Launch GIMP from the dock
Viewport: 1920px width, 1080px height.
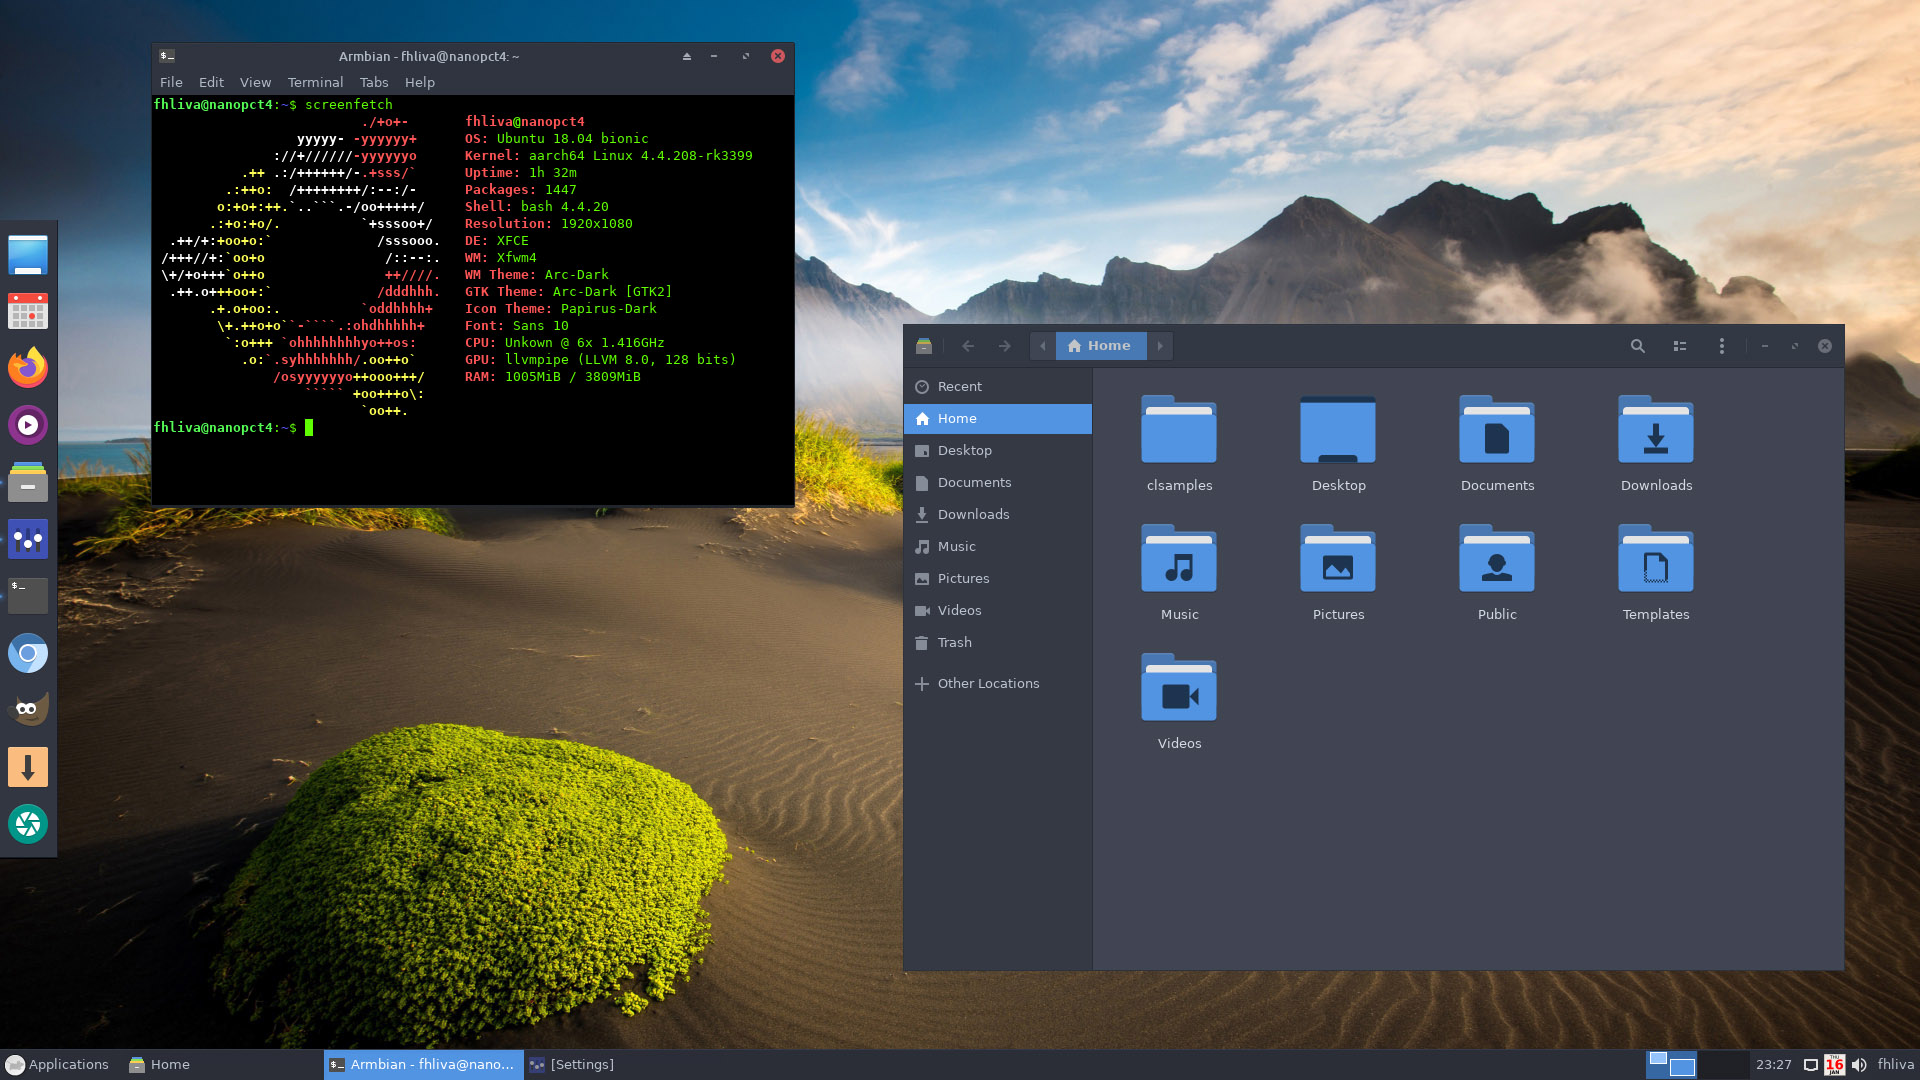(28, 710)
